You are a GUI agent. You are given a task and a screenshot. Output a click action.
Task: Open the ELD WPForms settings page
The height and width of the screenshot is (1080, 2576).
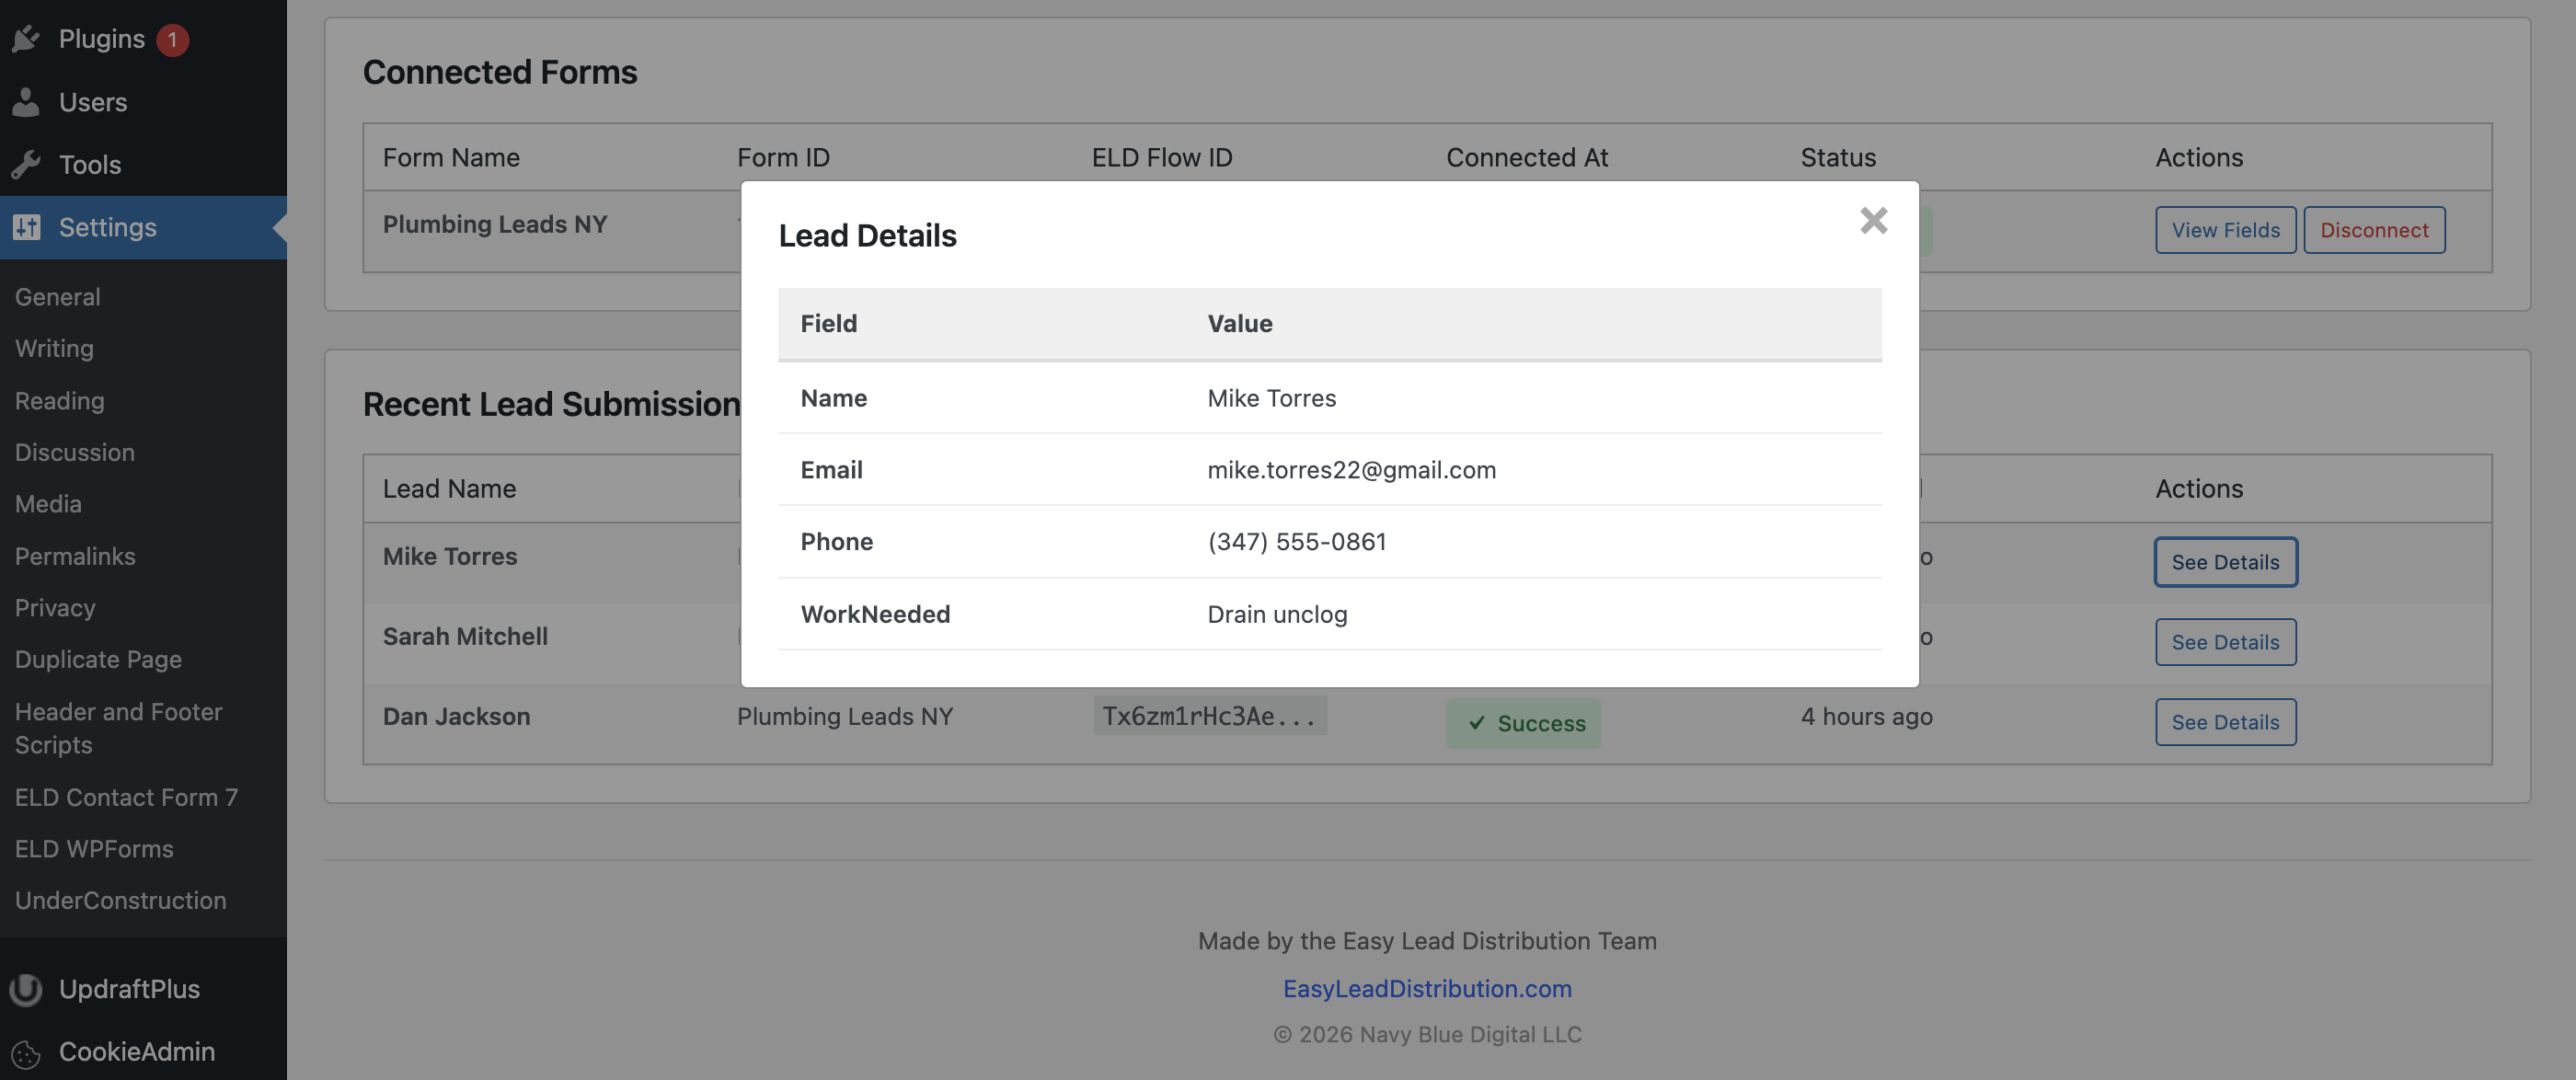click(94, 848)
